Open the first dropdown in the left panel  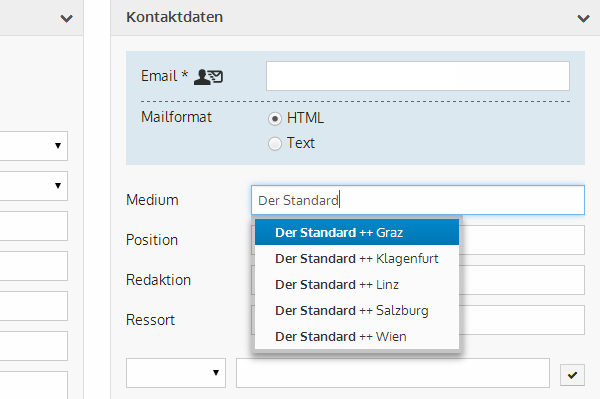pos(34,146)
